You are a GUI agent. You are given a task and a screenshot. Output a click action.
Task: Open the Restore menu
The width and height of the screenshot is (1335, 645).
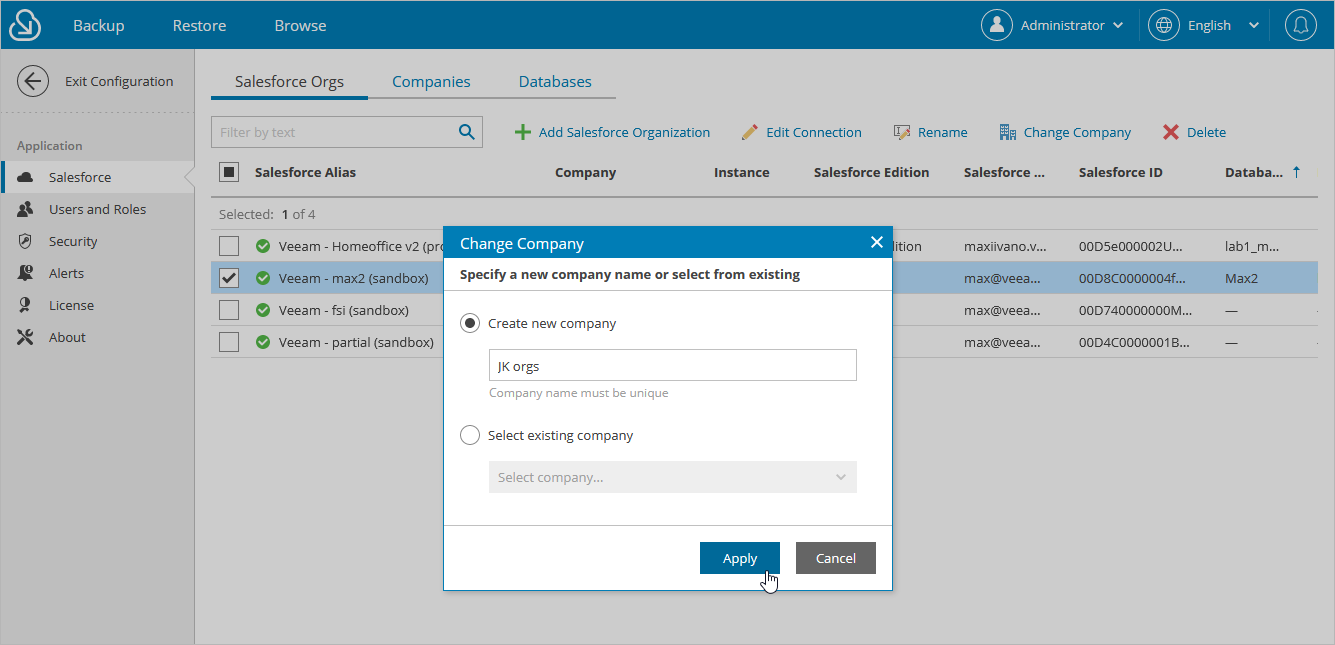point(199,25)
